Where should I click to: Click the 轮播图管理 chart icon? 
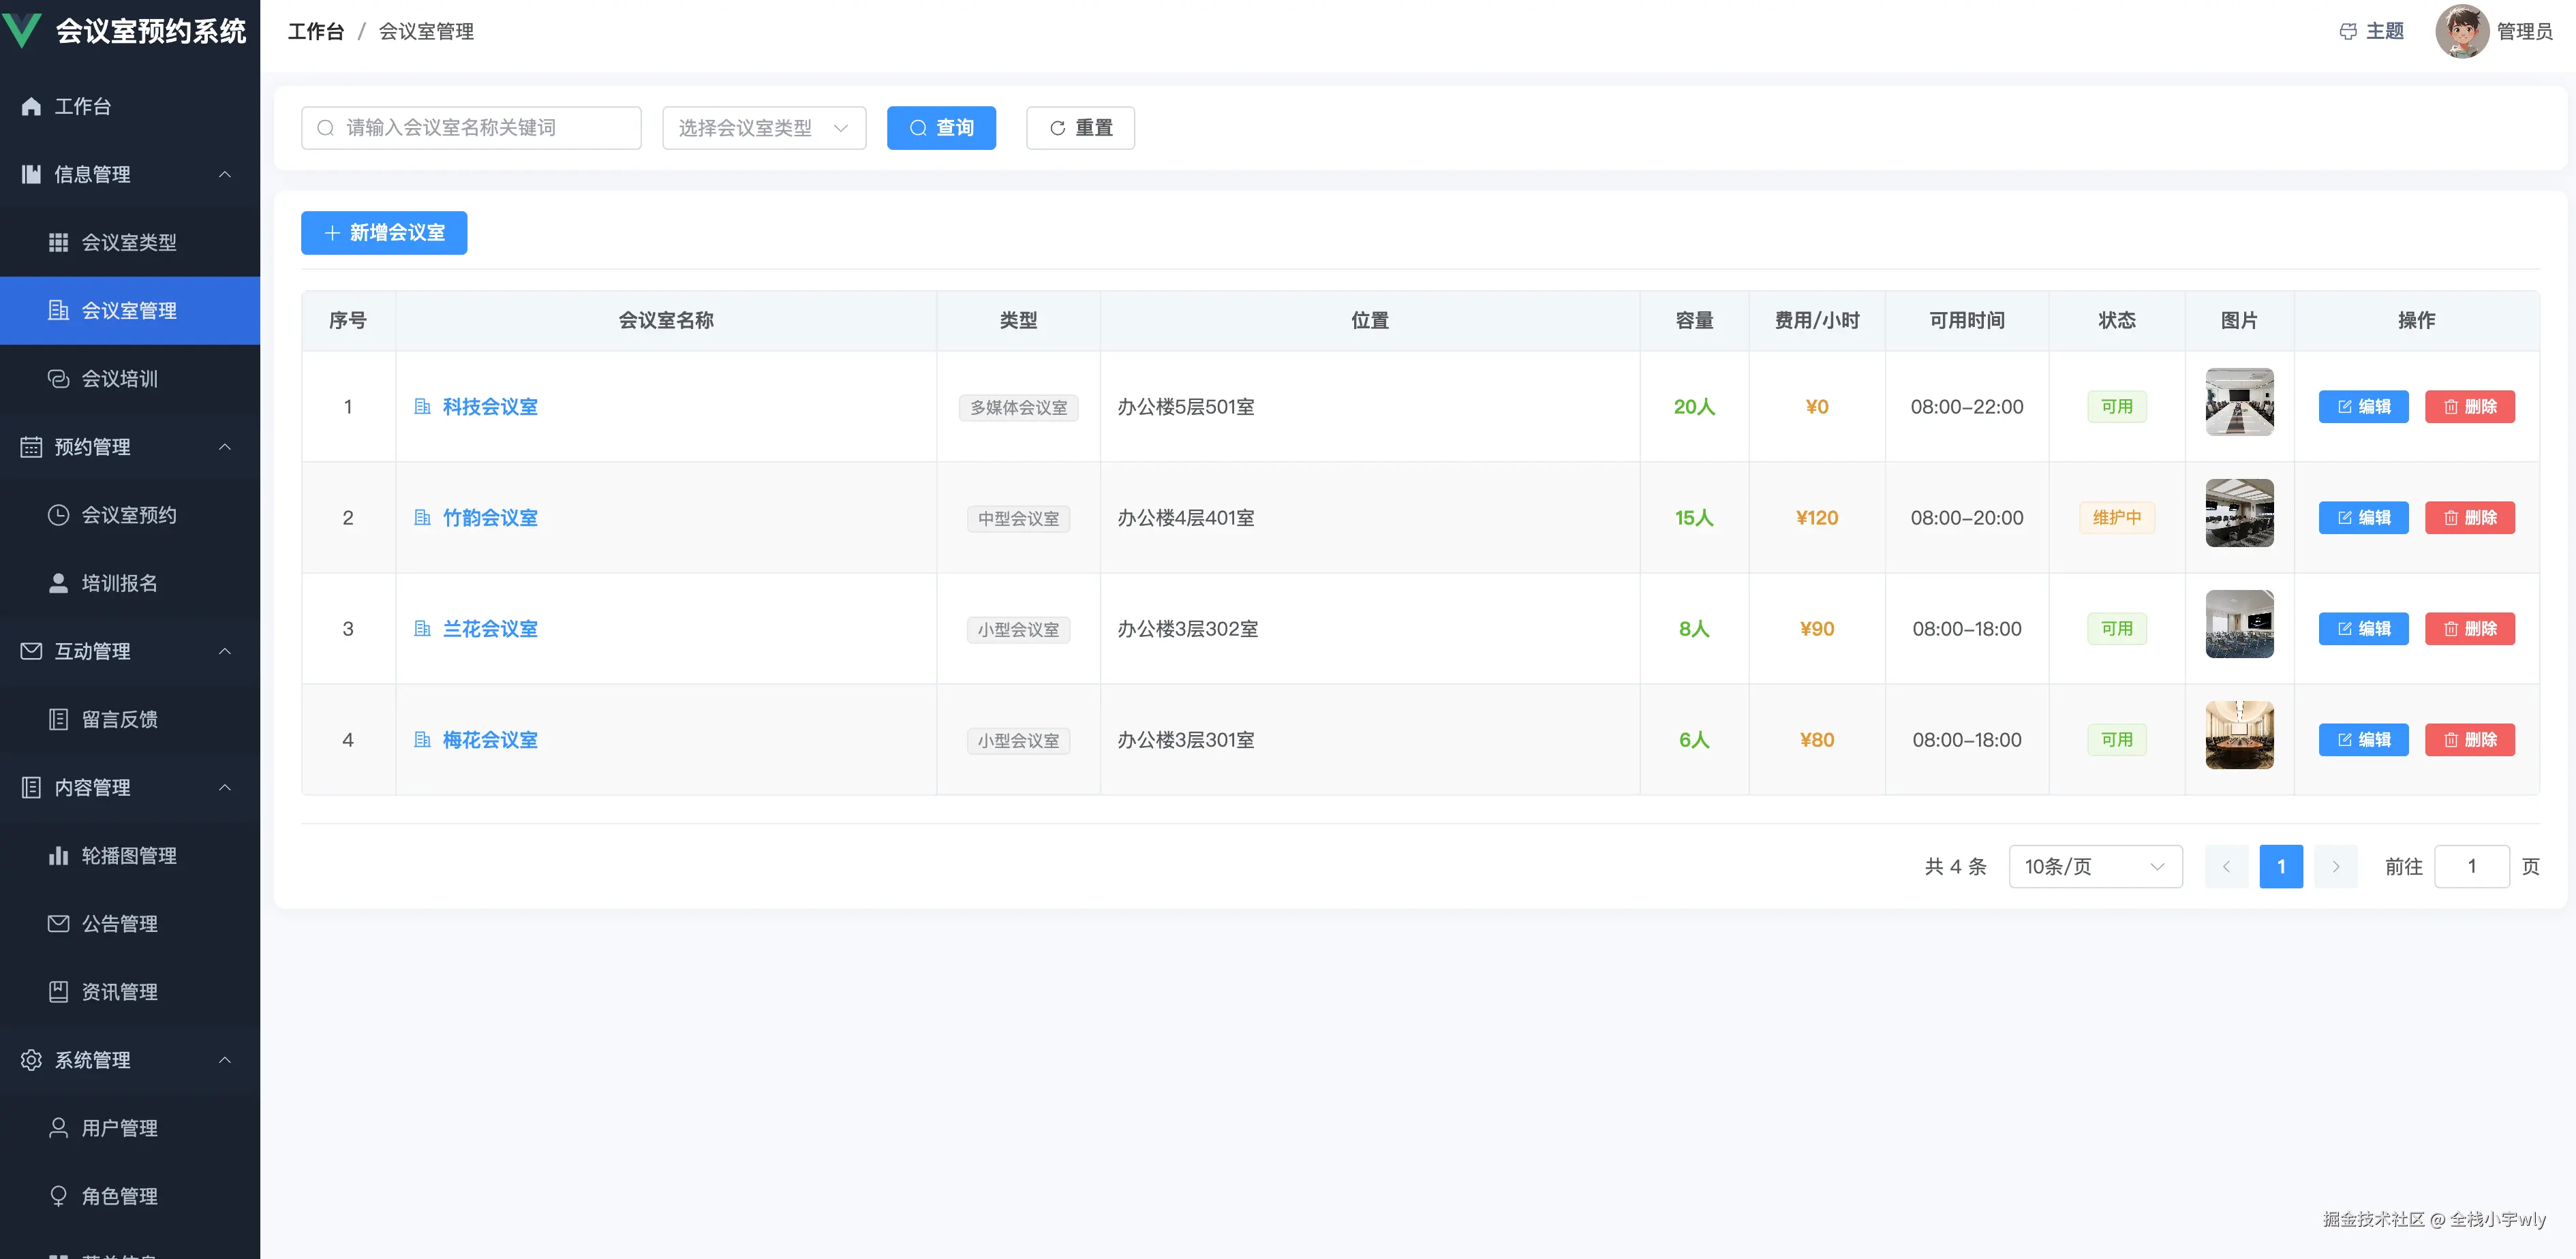pos(58,855)
